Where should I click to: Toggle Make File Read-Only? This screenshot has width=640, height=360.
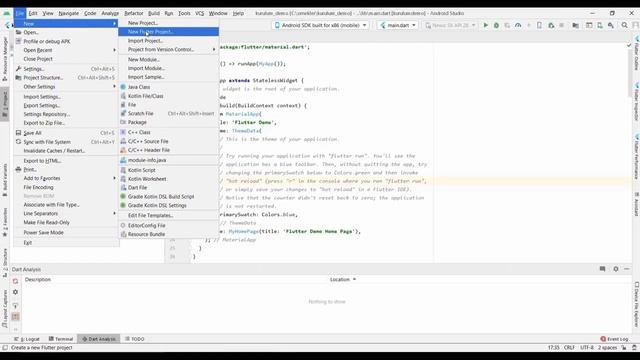click(66, 222)
